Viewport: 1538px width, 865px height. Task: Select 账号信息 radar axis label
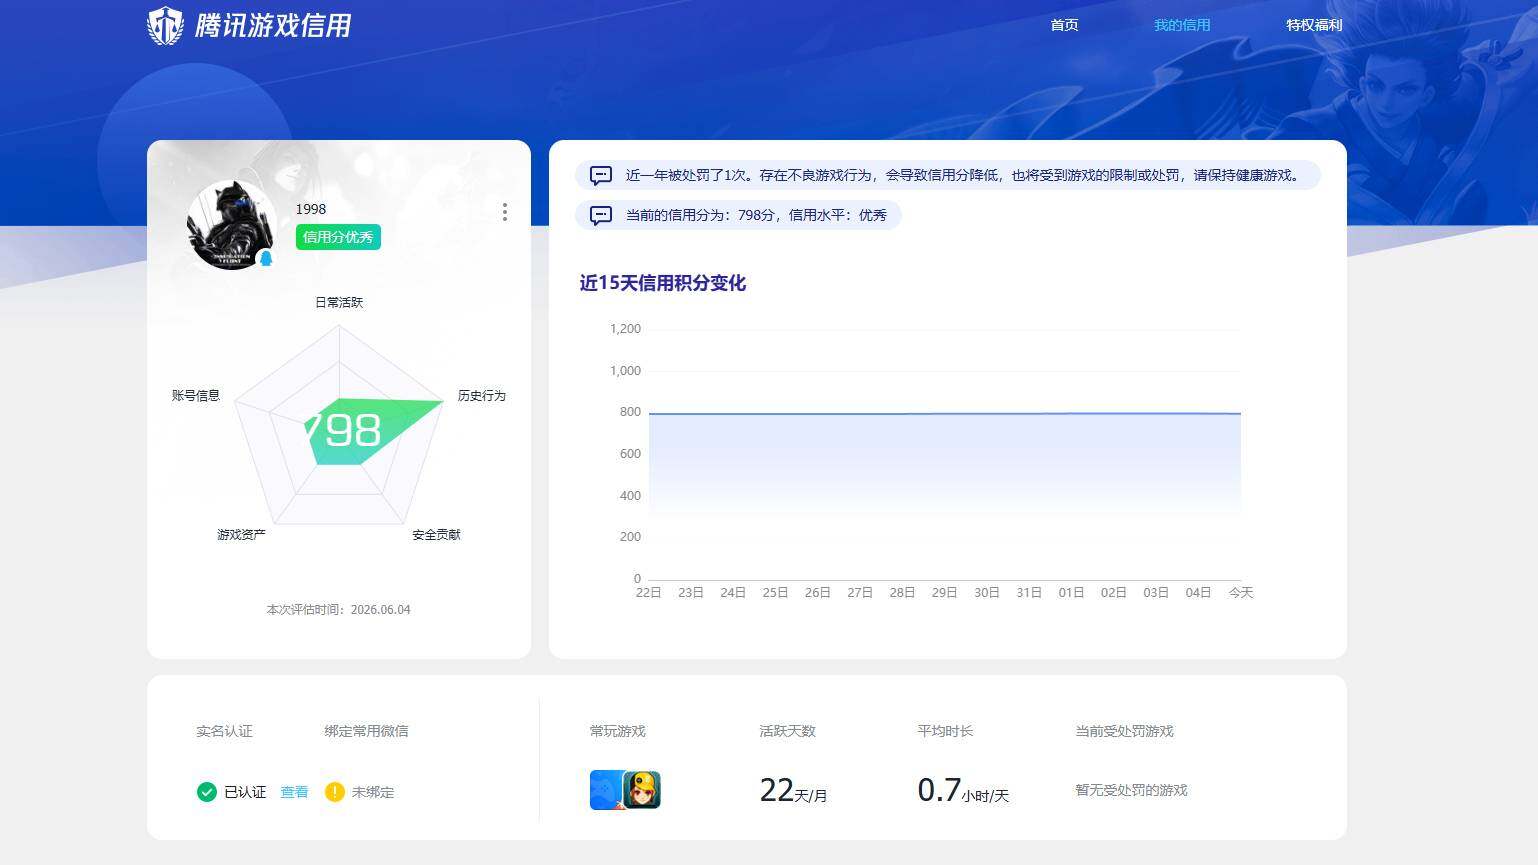point(196,395)
